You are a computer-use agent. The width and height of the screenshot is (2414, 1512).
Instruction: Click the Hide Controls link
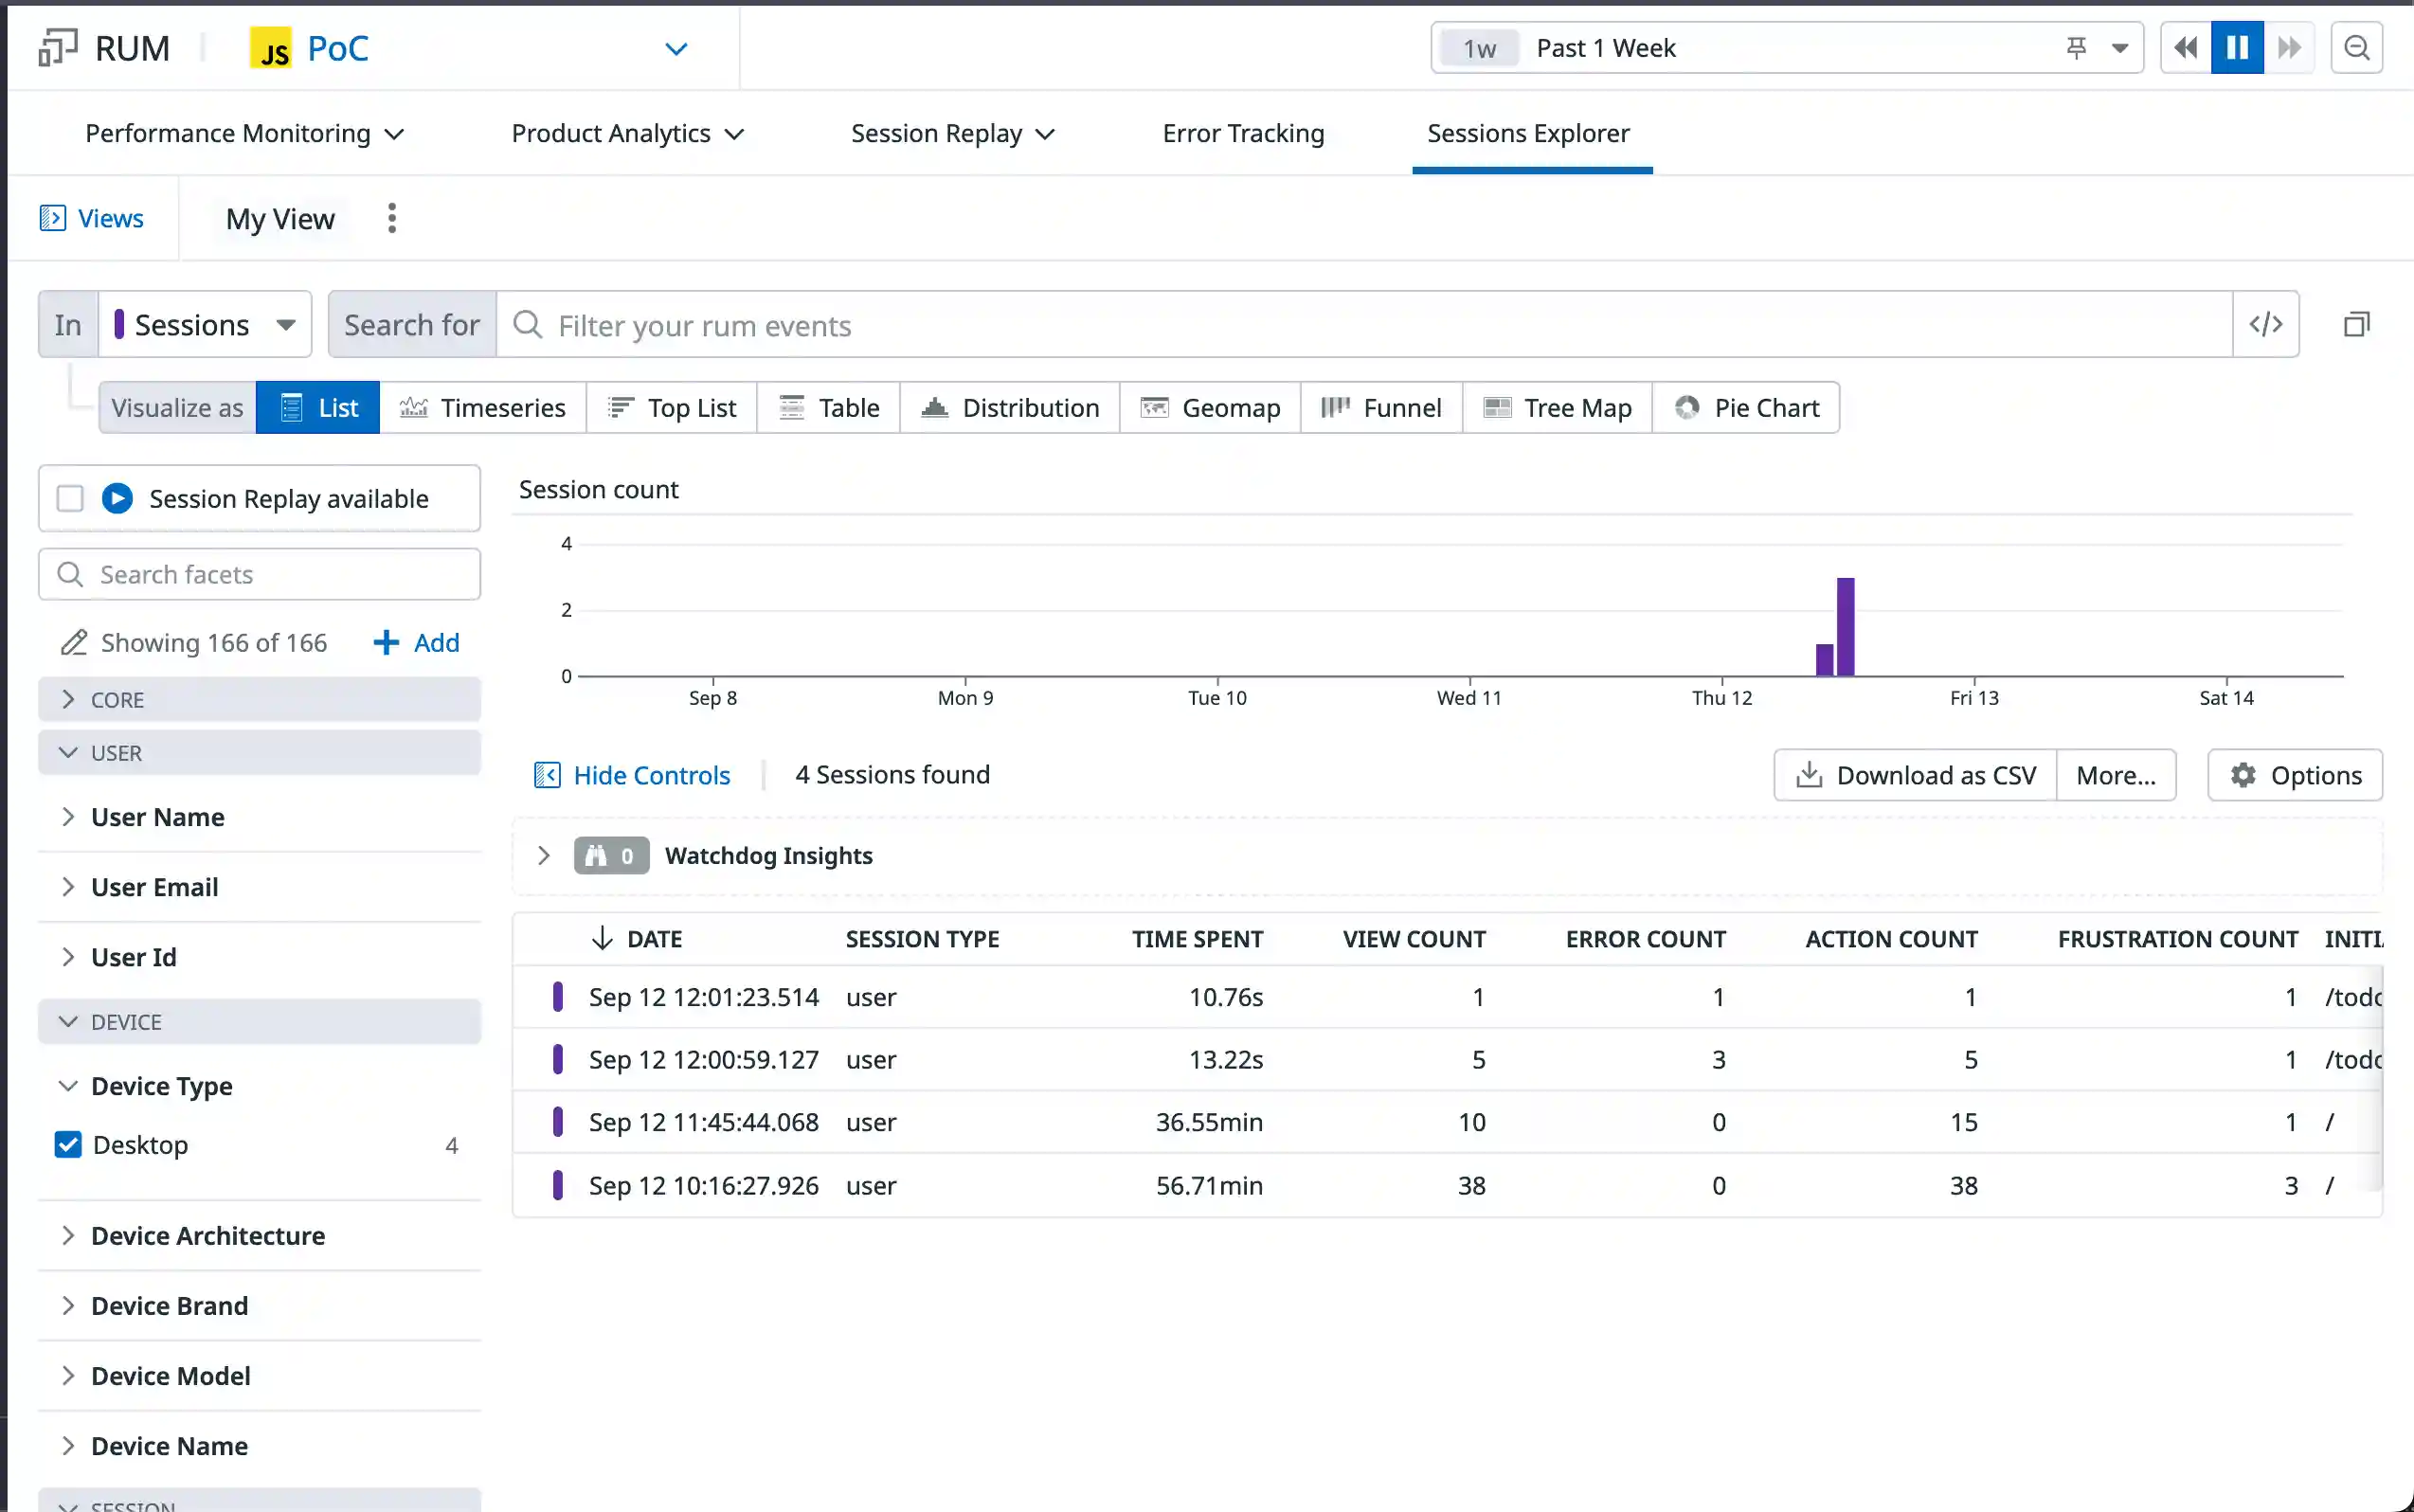(x=632, y=775)
